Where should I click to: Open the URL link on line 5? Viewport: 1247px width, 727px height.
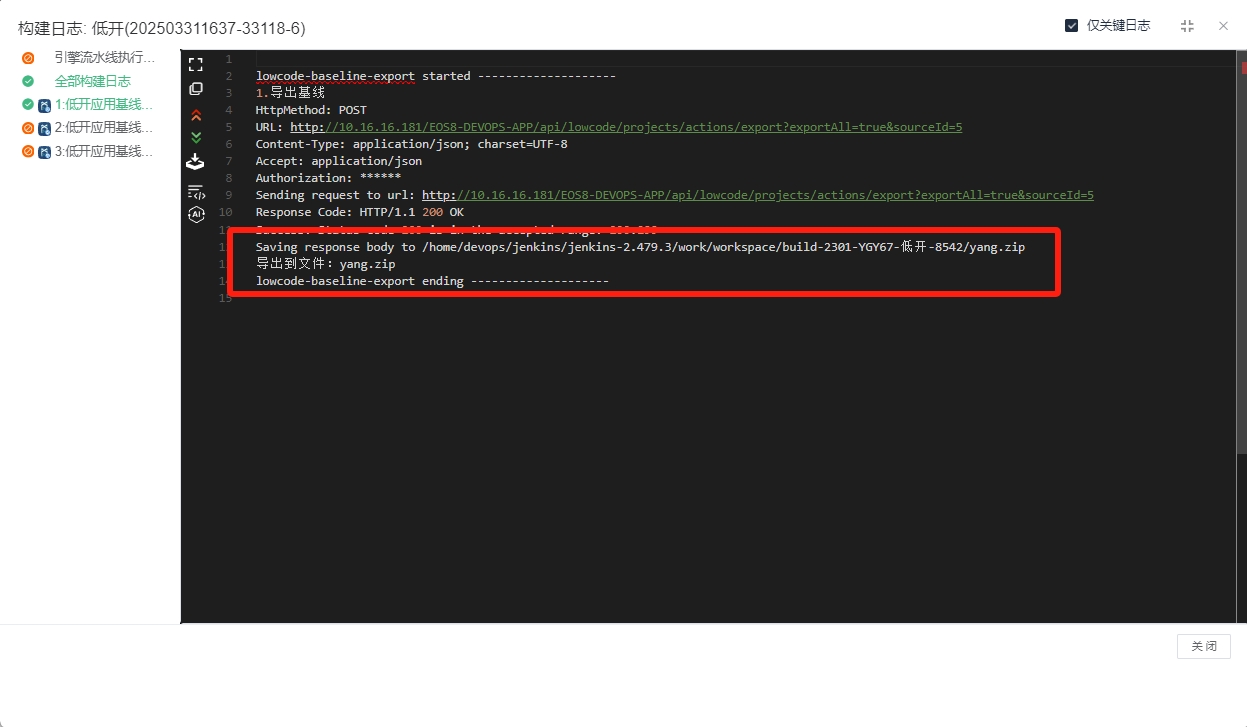pos(626,127)
